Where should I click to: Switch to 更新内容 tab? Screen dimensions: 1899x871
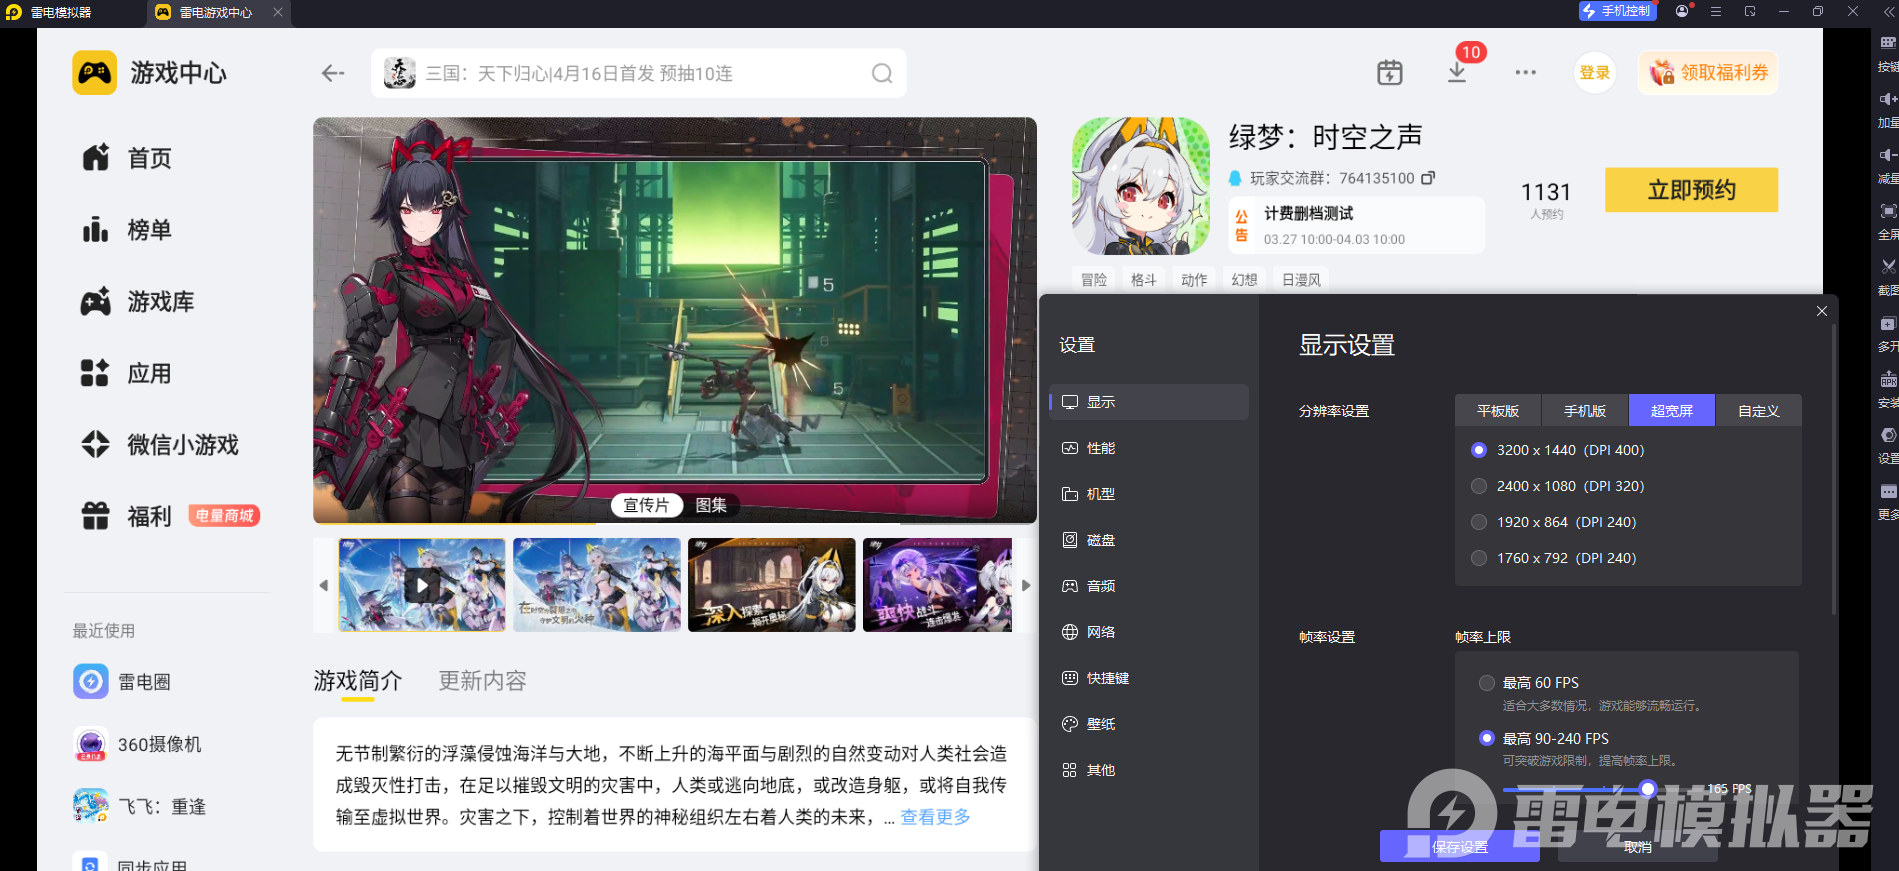pyautogui.click(x=482, y=681)
